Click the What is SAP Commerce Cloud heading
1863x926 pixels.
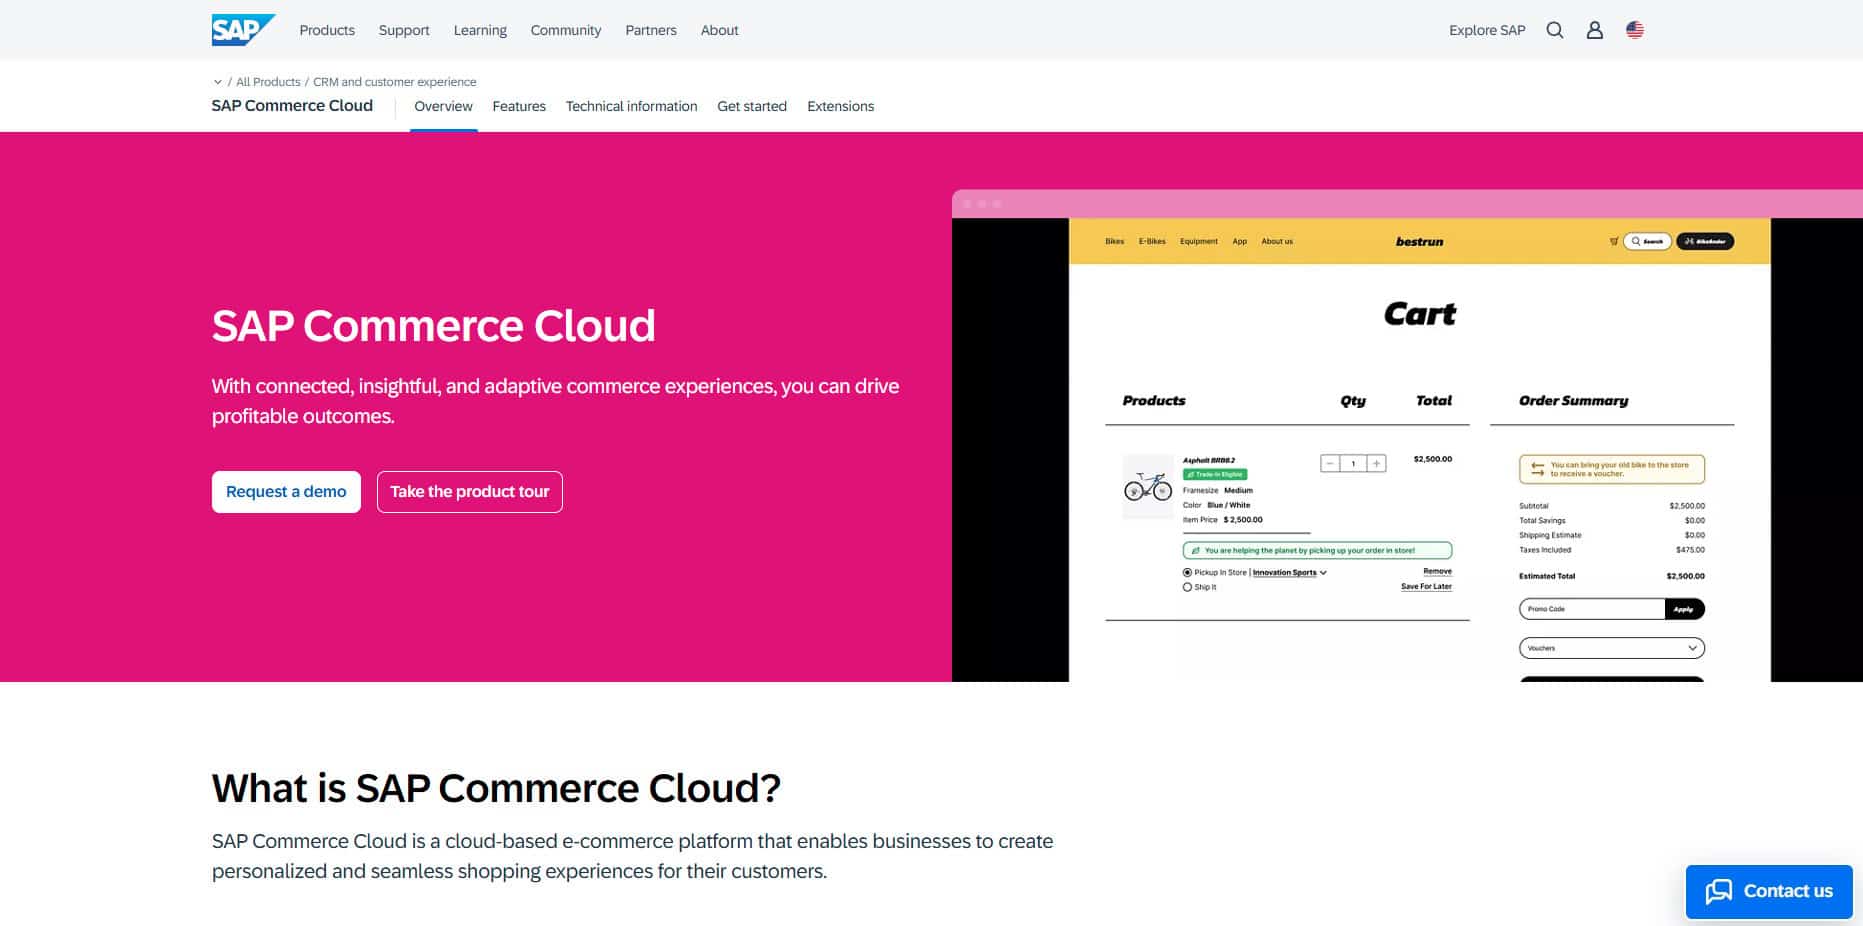tap(496, 788)
